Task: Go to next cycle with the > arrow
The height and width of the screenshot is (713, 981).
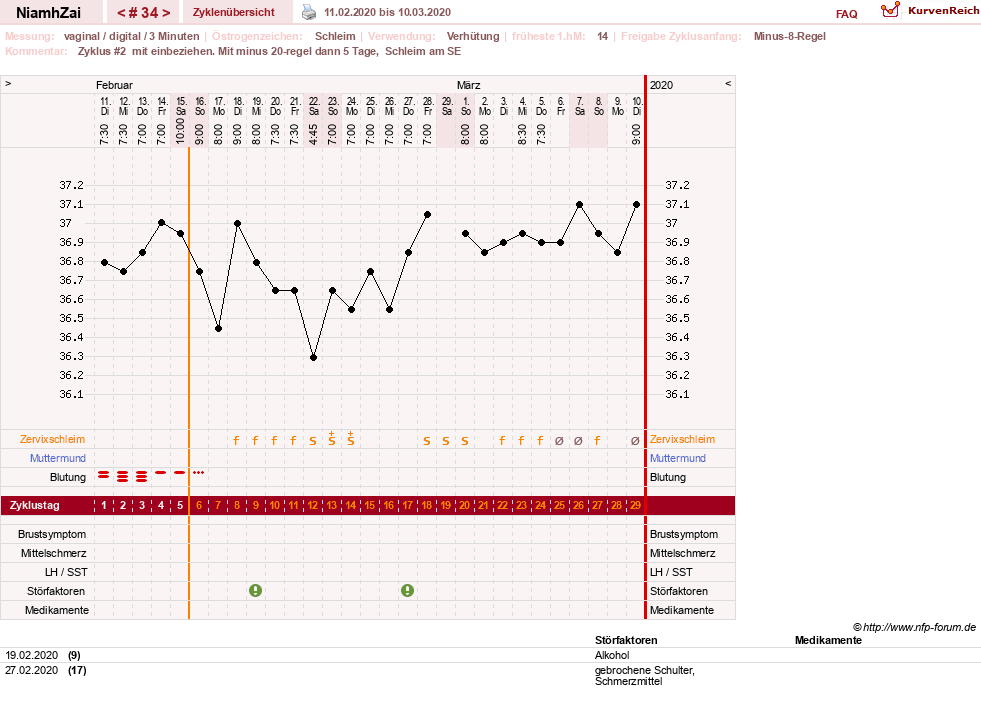Action: coord(166,13)
